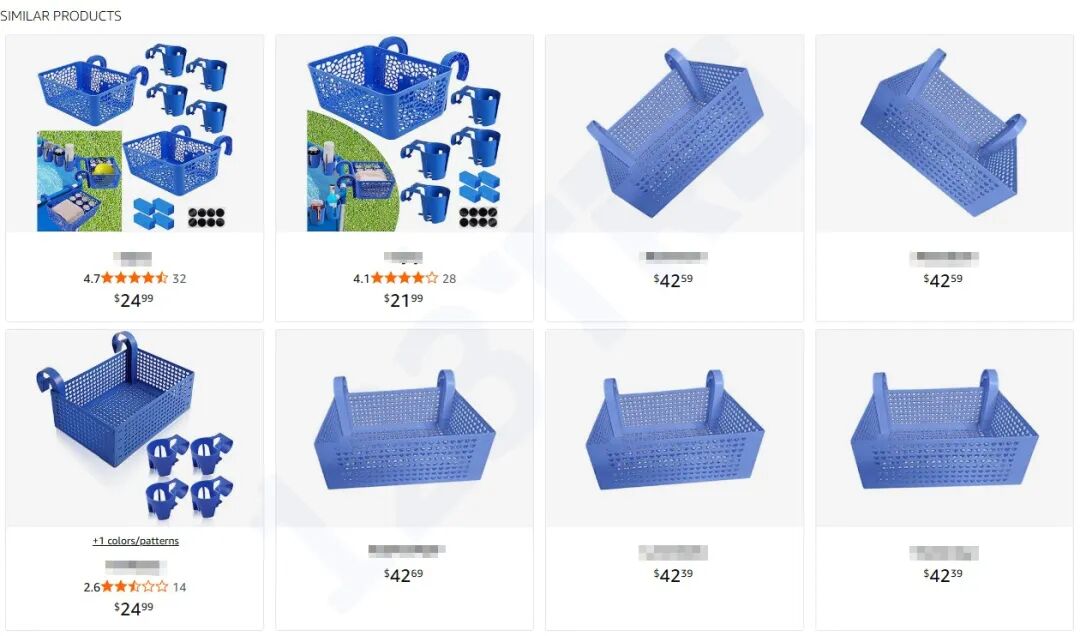Open the 4.1-star basket set product image
1080x636 pixels.
pyautogui.click(x=404, y=134)
